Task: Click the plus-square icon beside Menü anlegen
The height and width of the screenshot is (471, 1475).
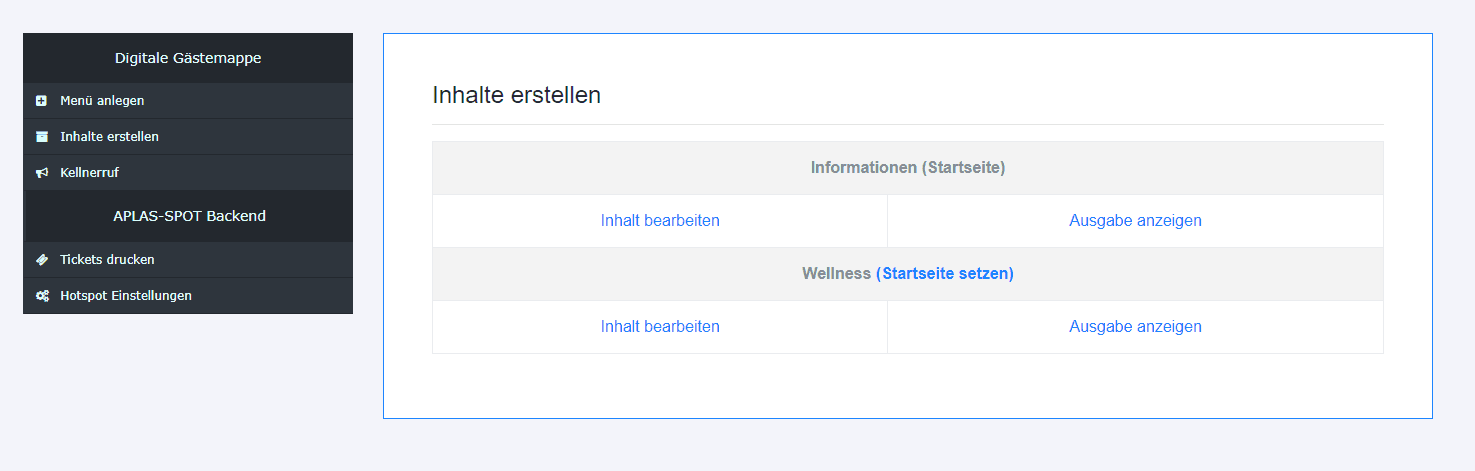Action: (x=41, y=101)
